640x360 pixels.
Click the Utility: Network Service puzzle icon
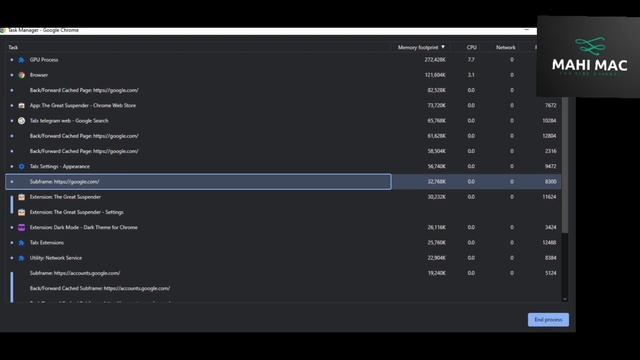pyautogui.click(x=22, y=258)
